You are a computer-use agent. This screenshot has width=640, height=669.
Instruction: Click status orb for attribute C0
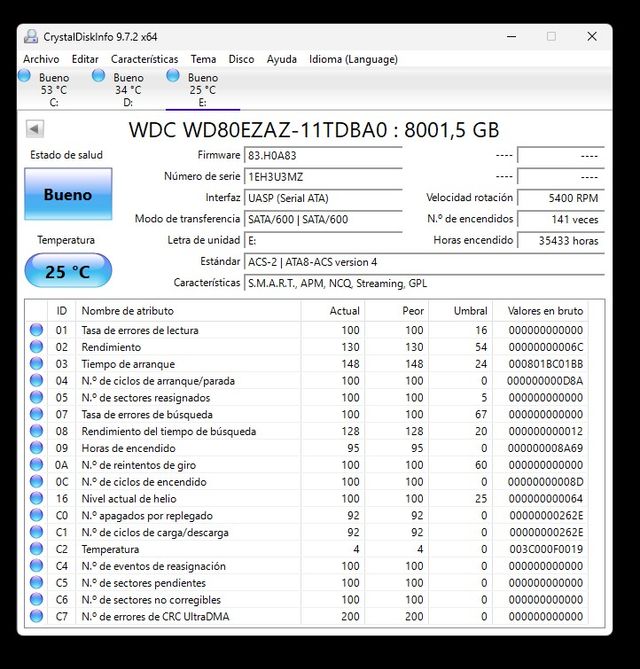(x=36, y=515)
